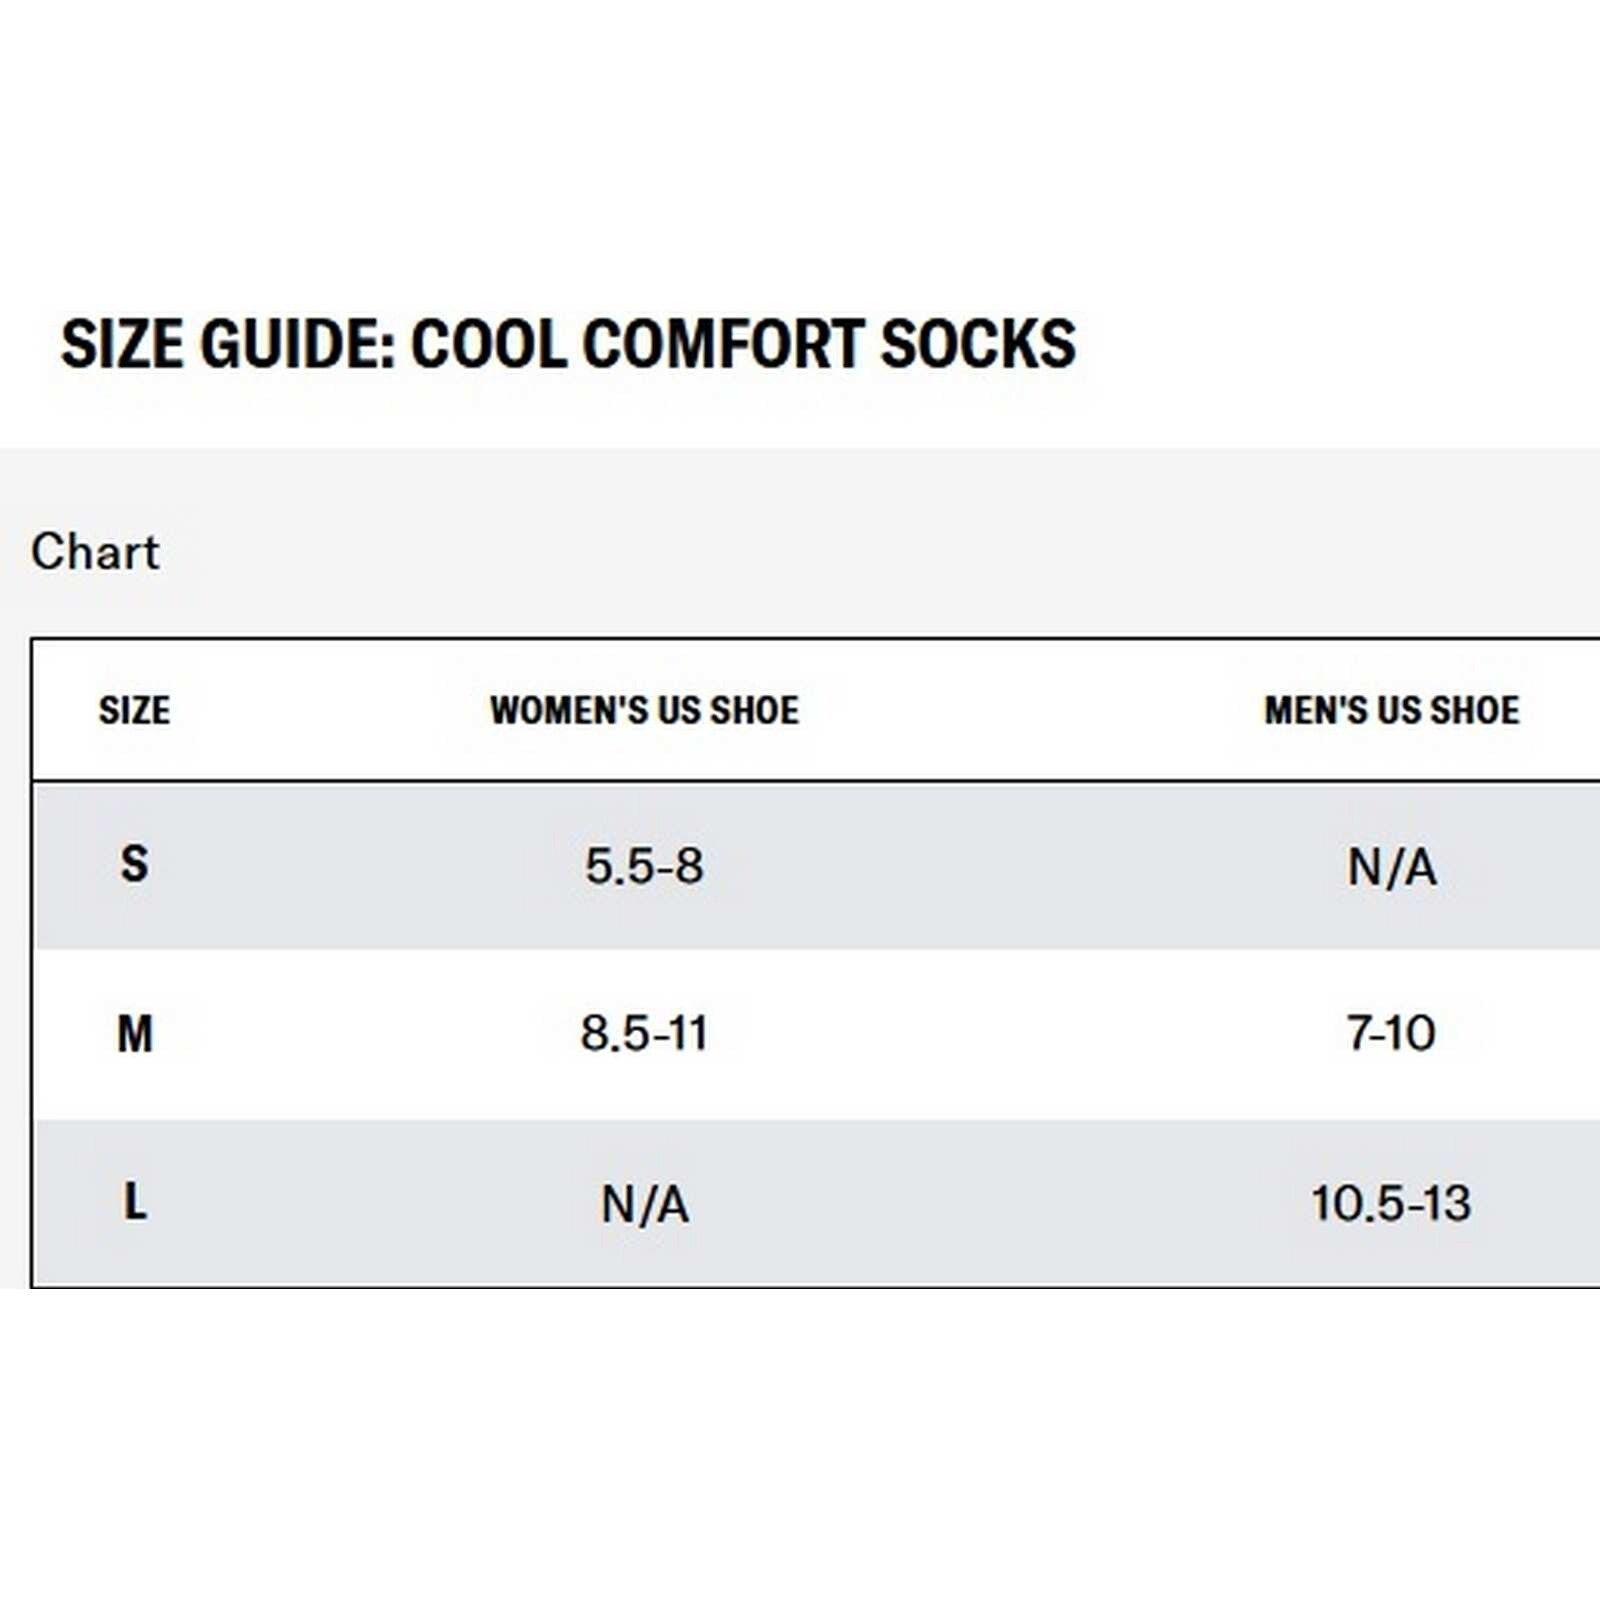1600x1600 pixels.
Task: Click the Size Guide: Cool Comfort Socks heading
Action: tap(568, 344)
